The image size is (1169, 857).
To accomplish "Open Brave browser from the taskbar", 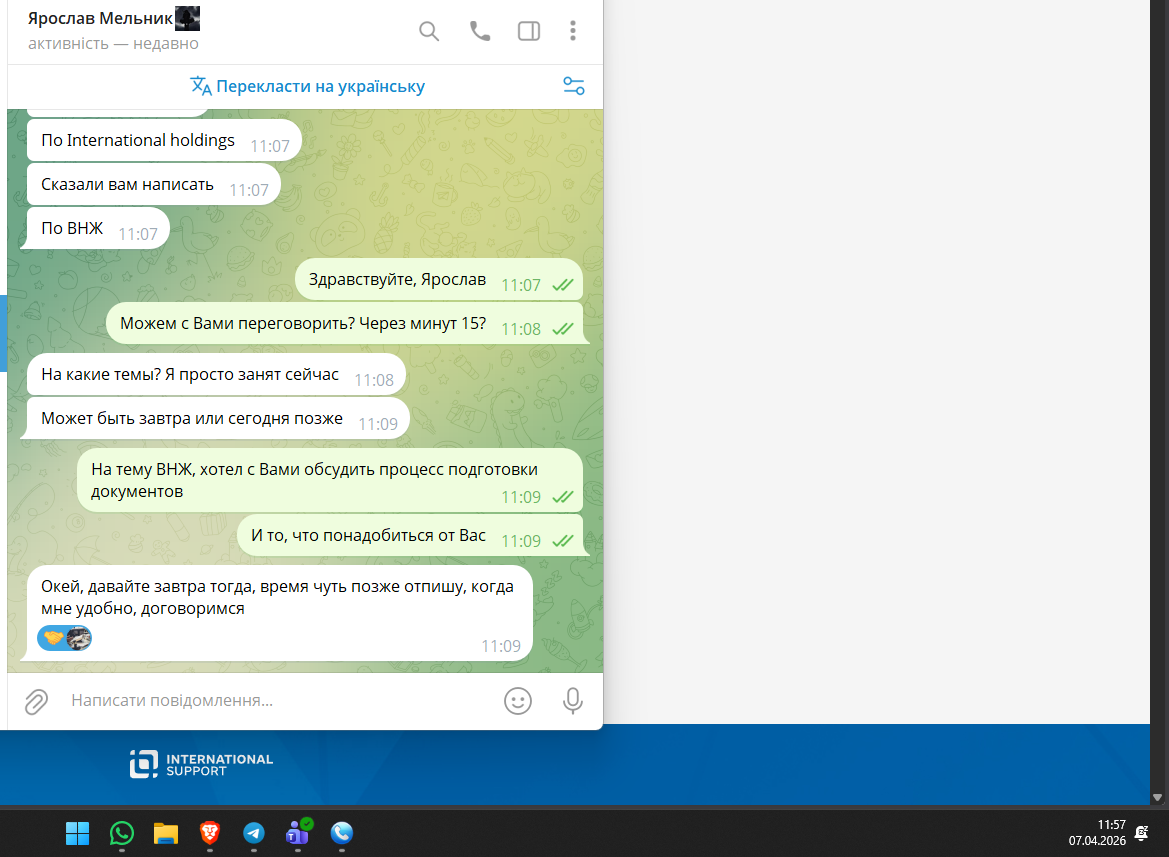I will pyautogui.click(x=209, y=833).
